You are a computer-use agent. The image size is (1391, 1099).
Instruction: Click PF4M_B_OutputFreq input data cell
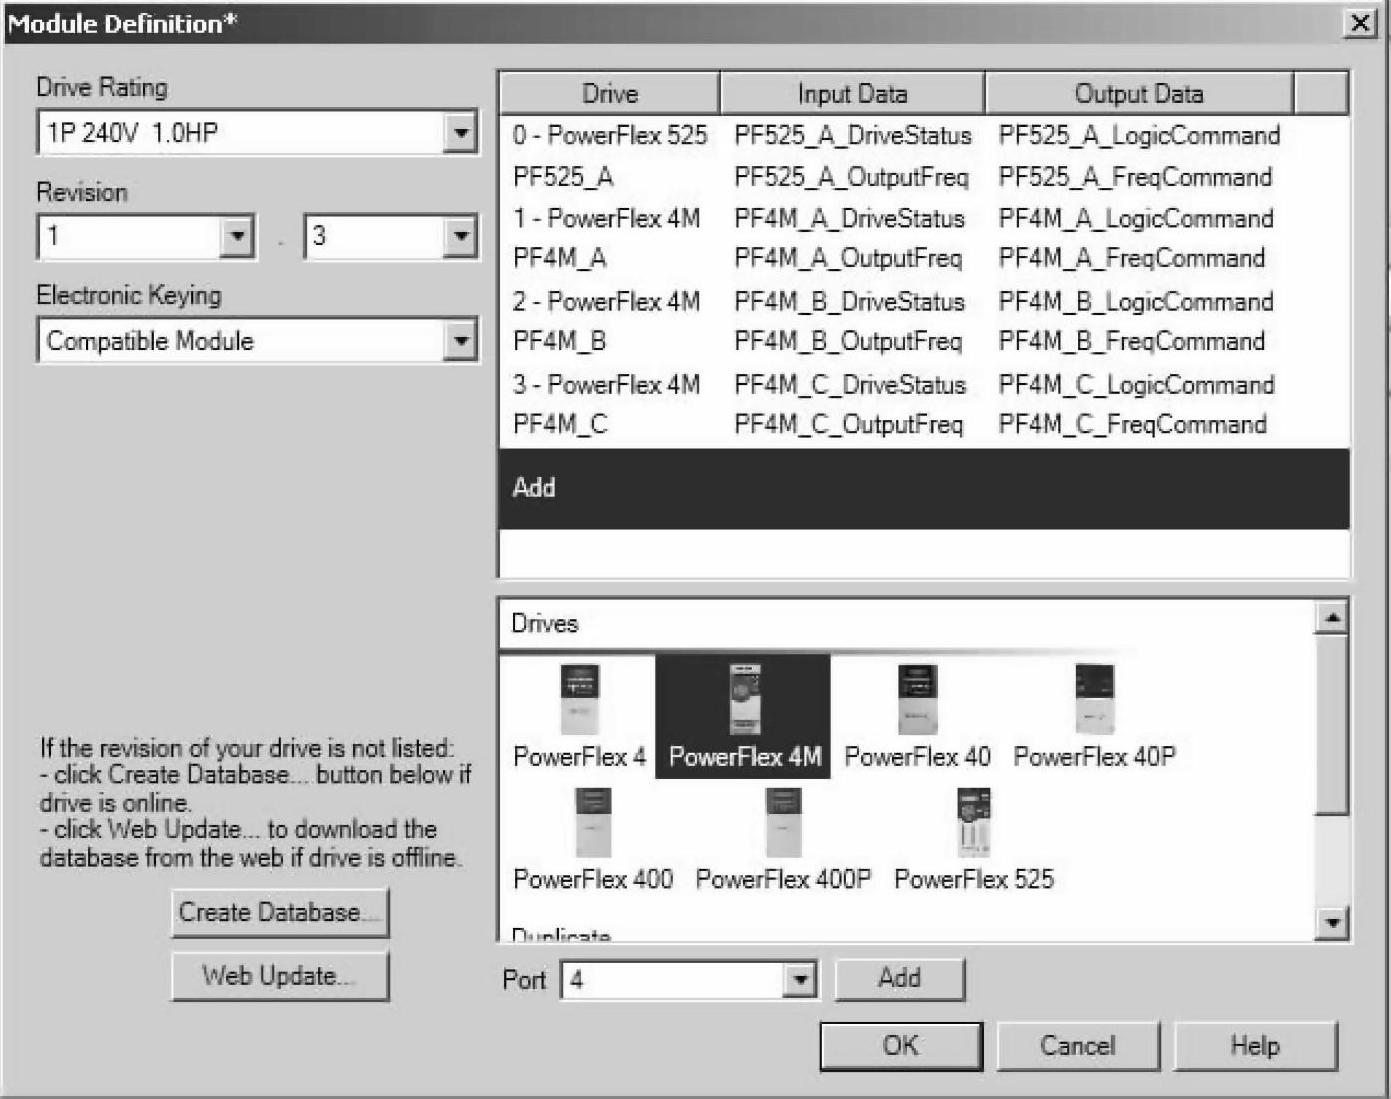[x=848, y=341]
